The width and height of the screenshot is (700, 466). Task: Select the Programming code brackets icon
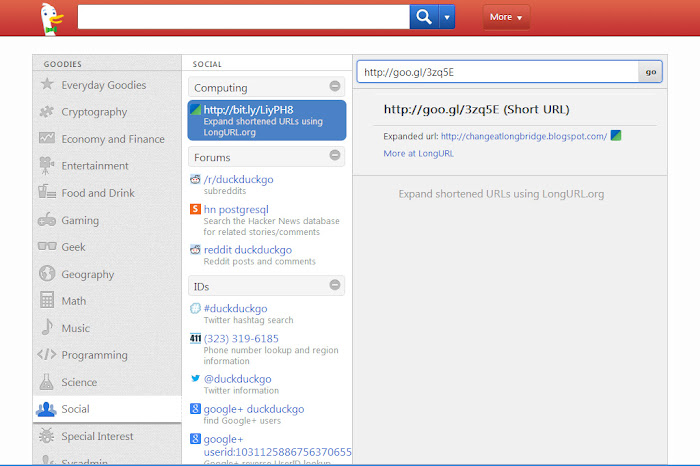click(x=47, y=354)
